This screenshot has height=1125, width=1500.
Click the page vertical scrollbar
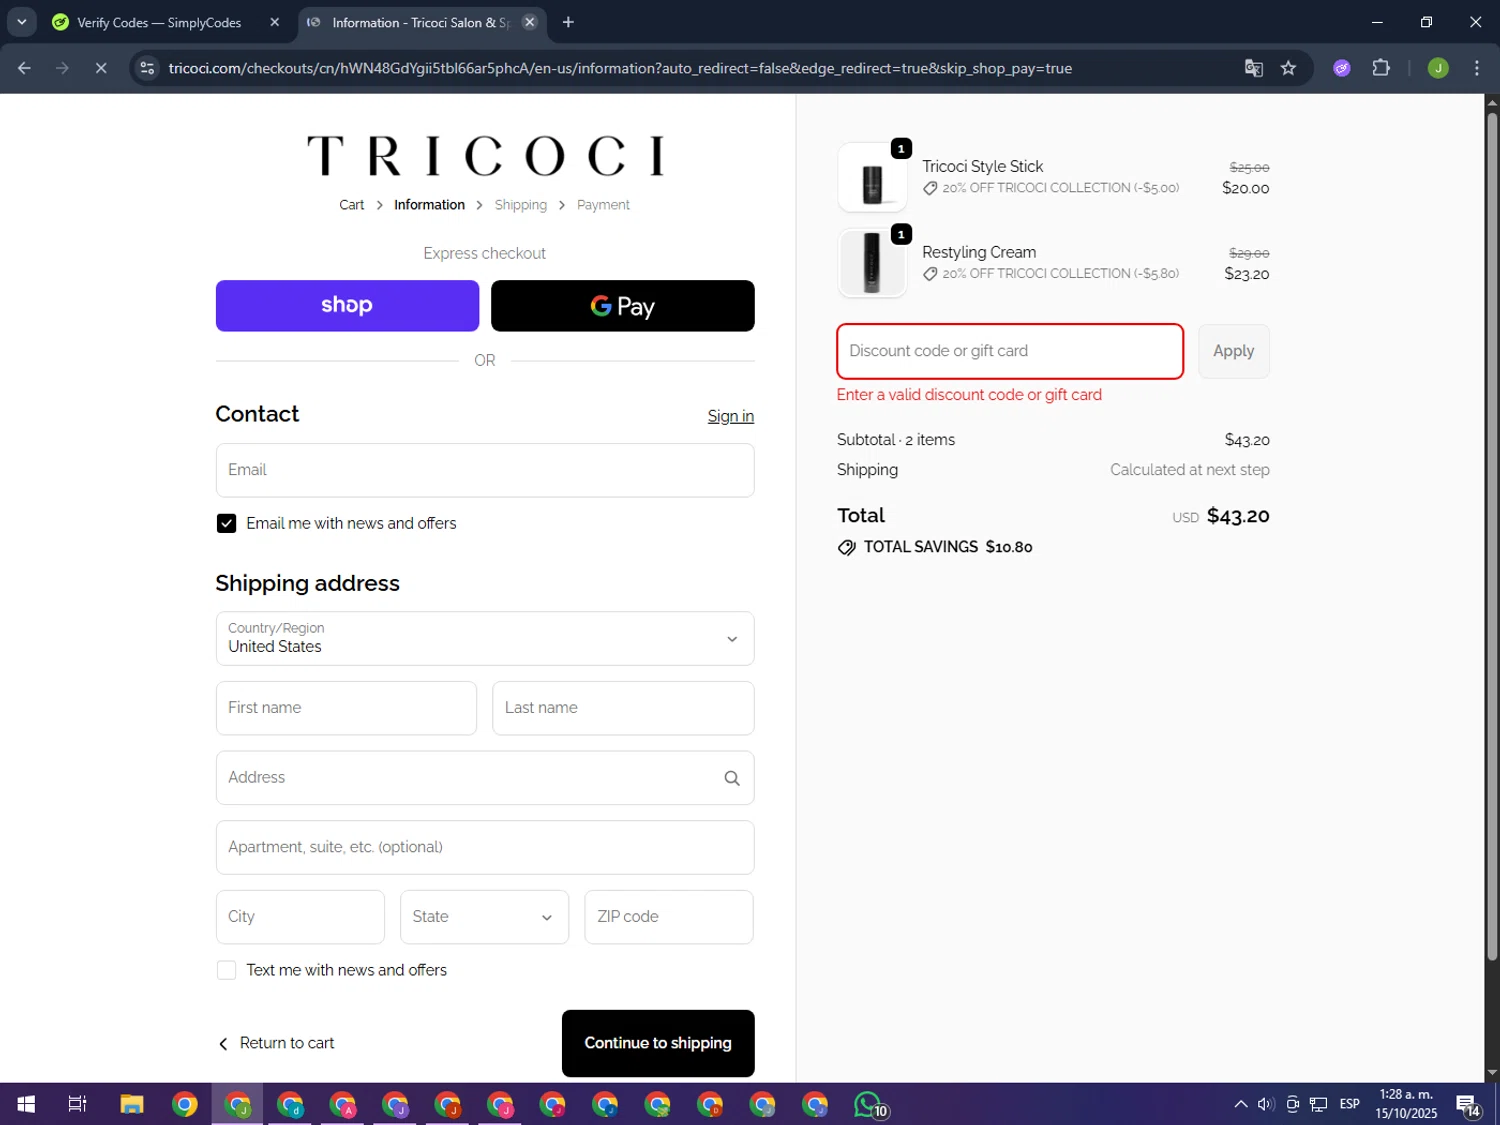point(1492,535)
